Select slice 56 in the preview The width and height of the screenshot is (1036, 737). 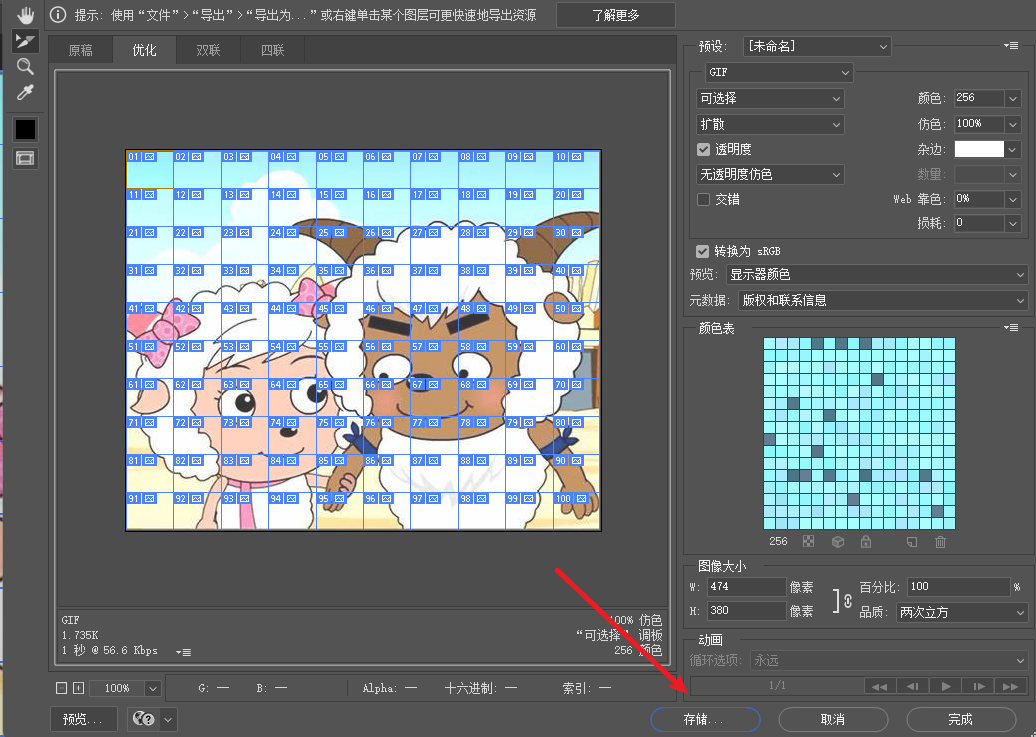(387, 360)
